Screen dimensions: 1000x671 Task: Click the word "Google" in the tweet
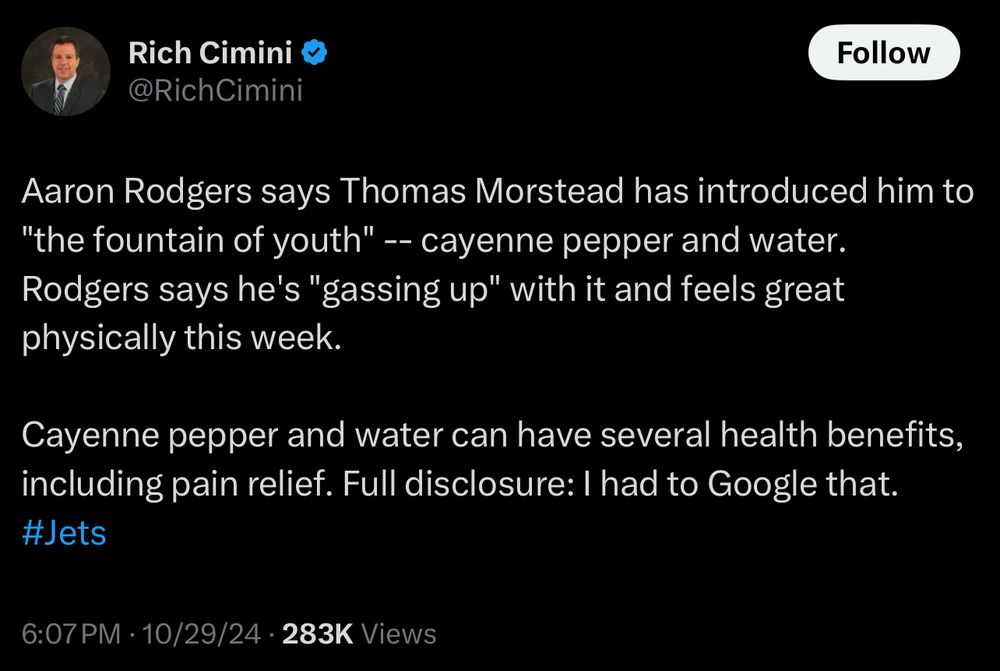click(x=765, y=485)
